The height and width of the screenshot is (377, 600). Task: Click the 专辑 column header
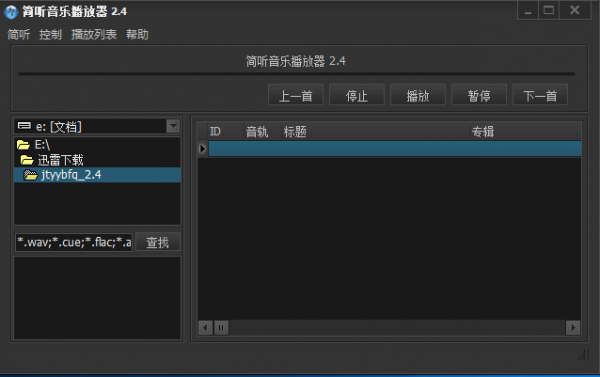point(525,132)
